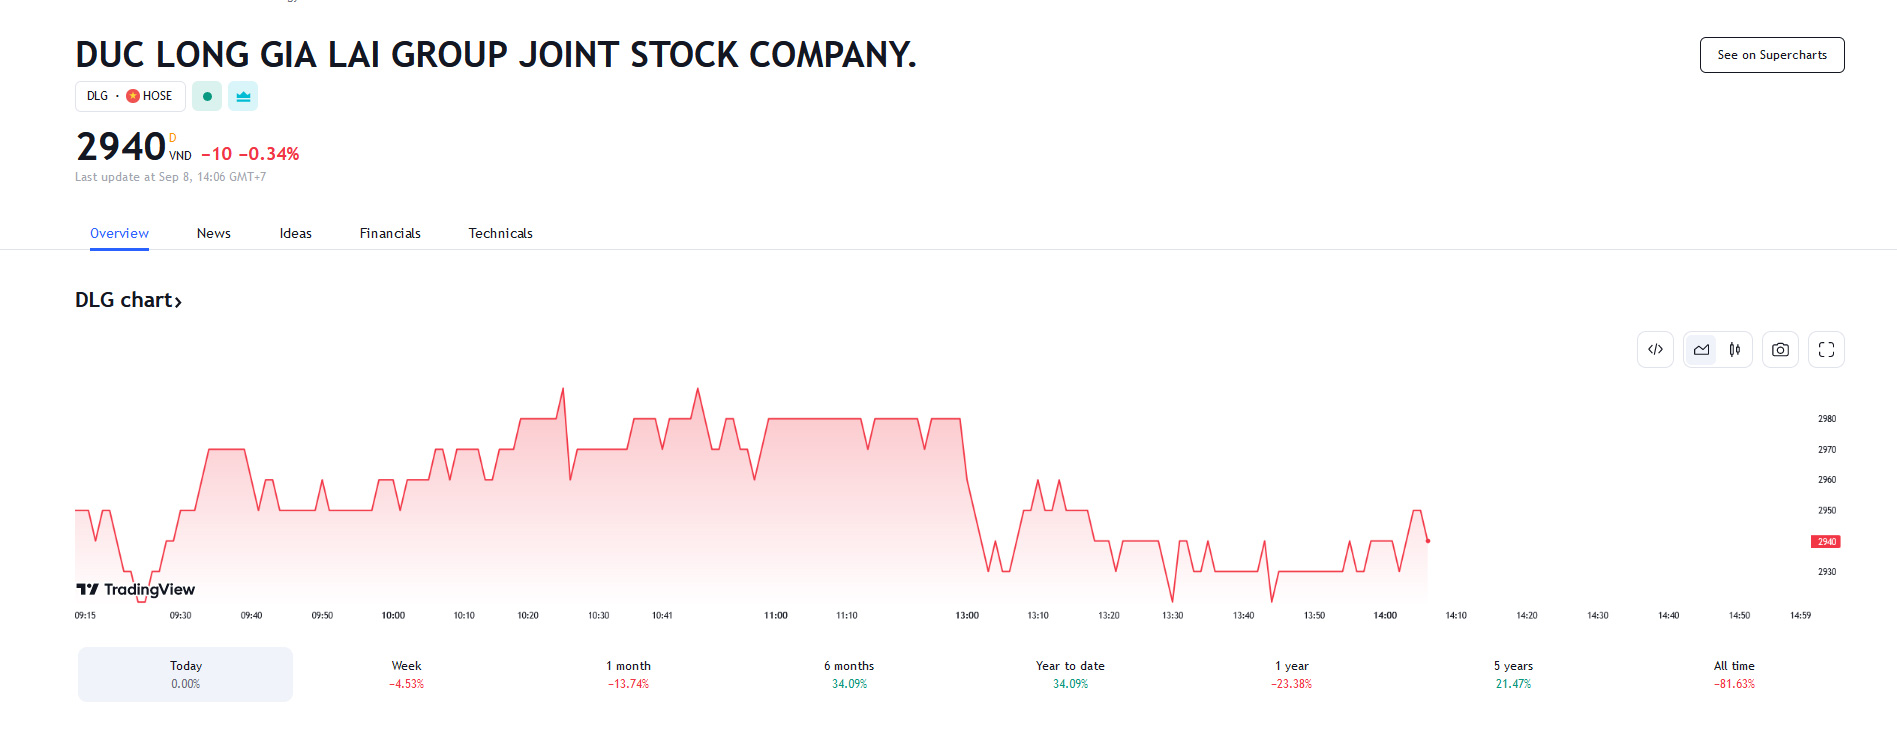This screenshot has width=1897, height=754.
Task: Expand the DLG chart heading arrow
Action: point(178,301)
